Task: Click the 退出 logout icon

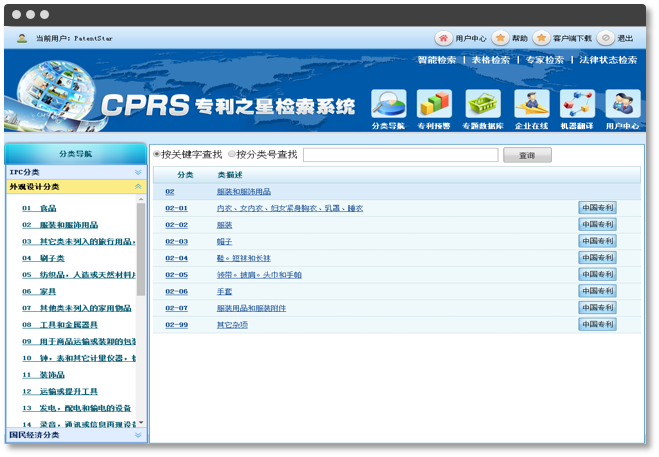Action: point(606,38)
